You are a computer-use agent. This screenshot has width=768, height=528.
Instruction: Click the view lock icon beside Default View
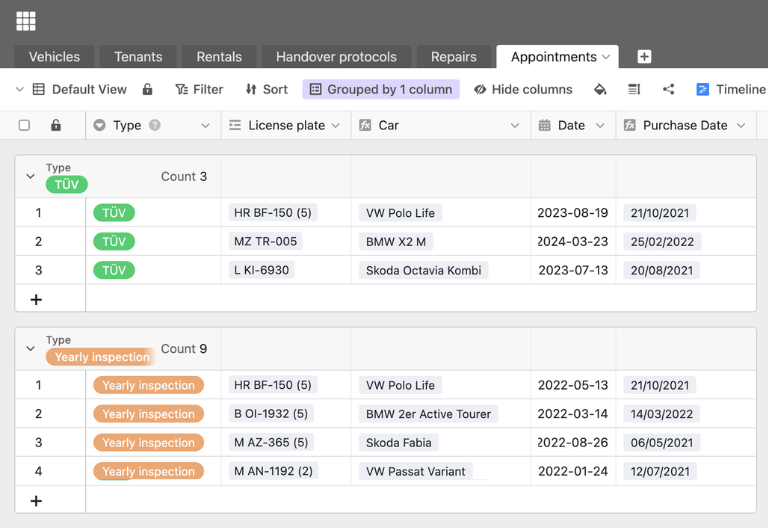(x=148, y=89)
